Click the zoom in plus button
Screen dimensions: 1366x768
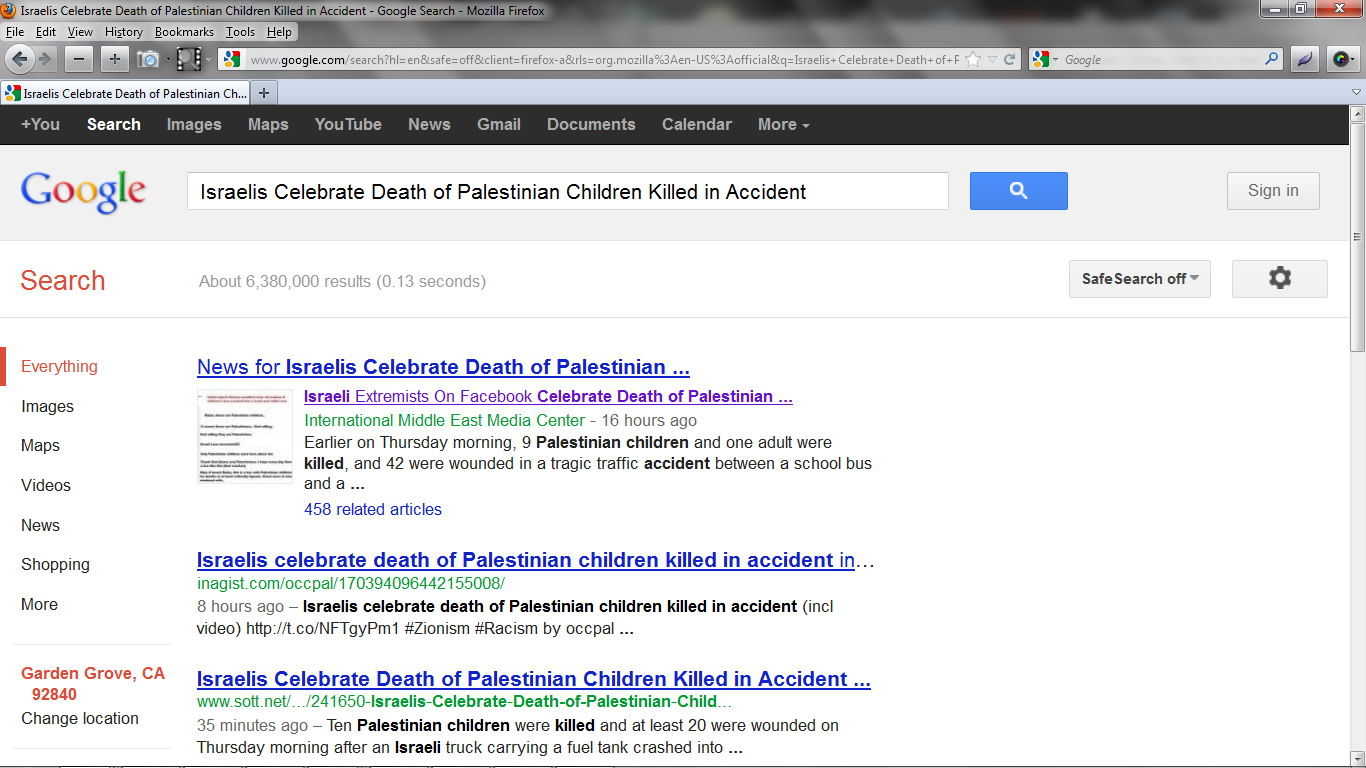pyautogui.click(x=115, y=59)
